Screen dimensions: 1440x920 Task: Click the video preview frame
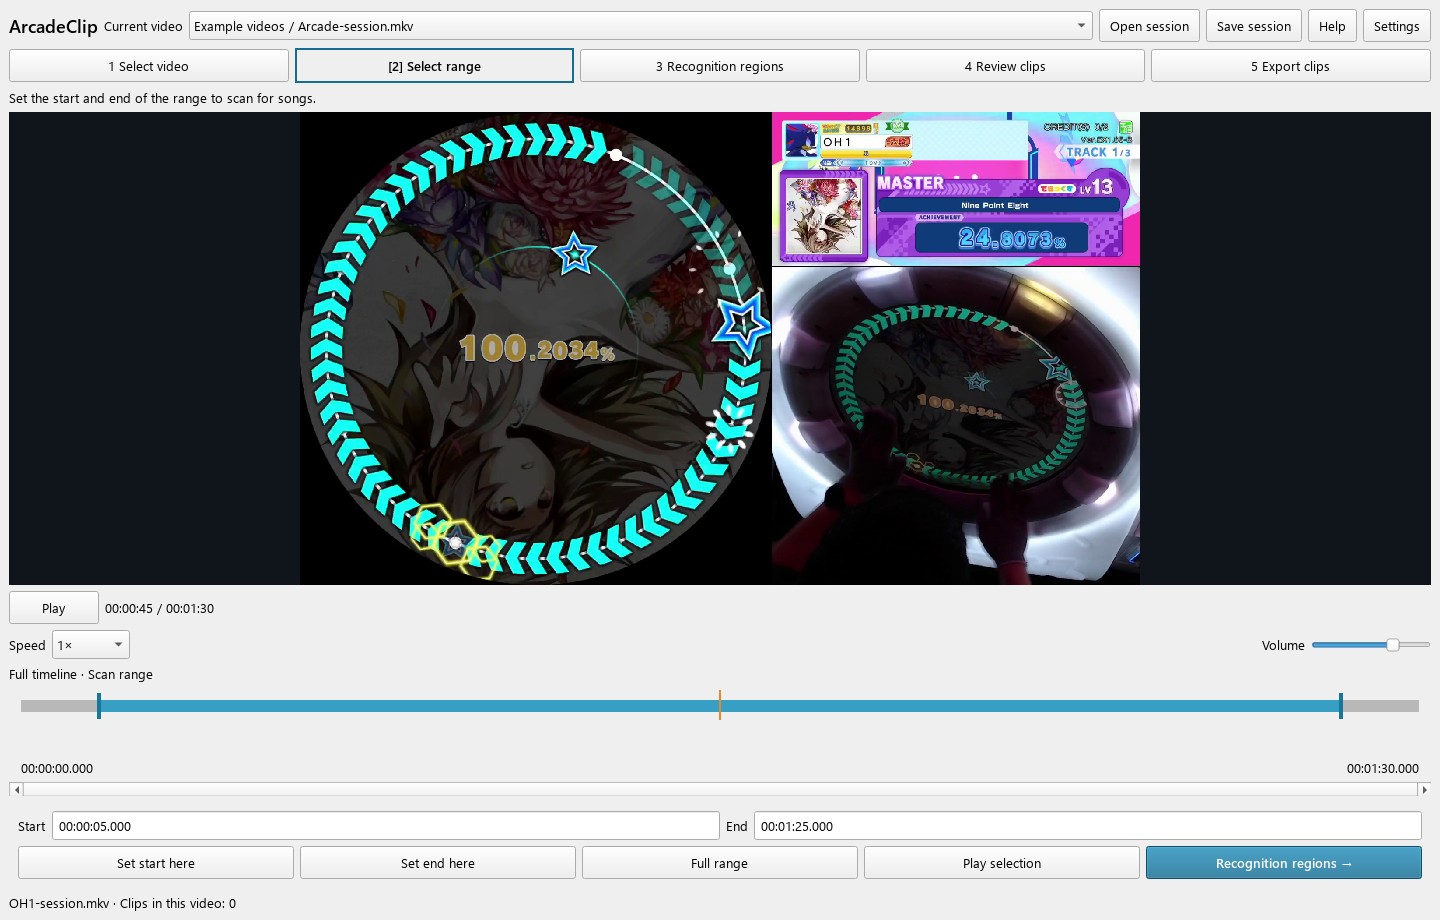pos(720,348)
